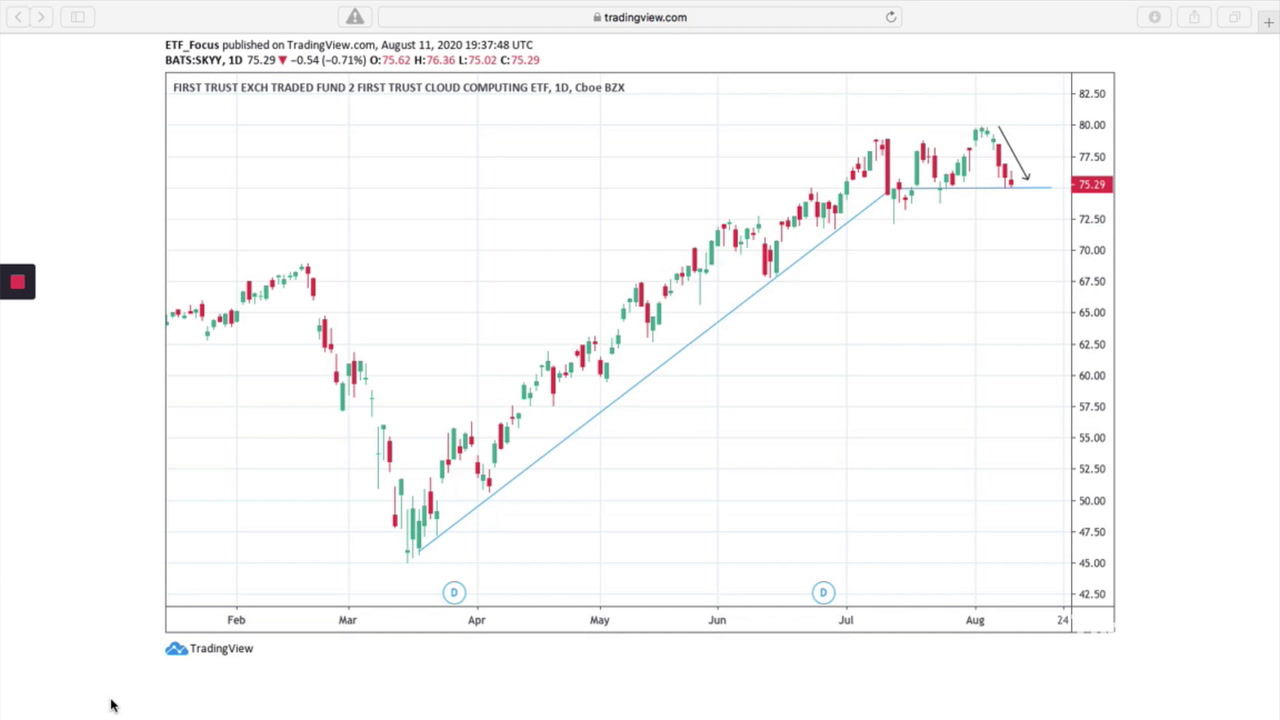This screenshot has height=720, width=1280.
Task: Reload the page with the refresh icon
Action: point(890,17)
